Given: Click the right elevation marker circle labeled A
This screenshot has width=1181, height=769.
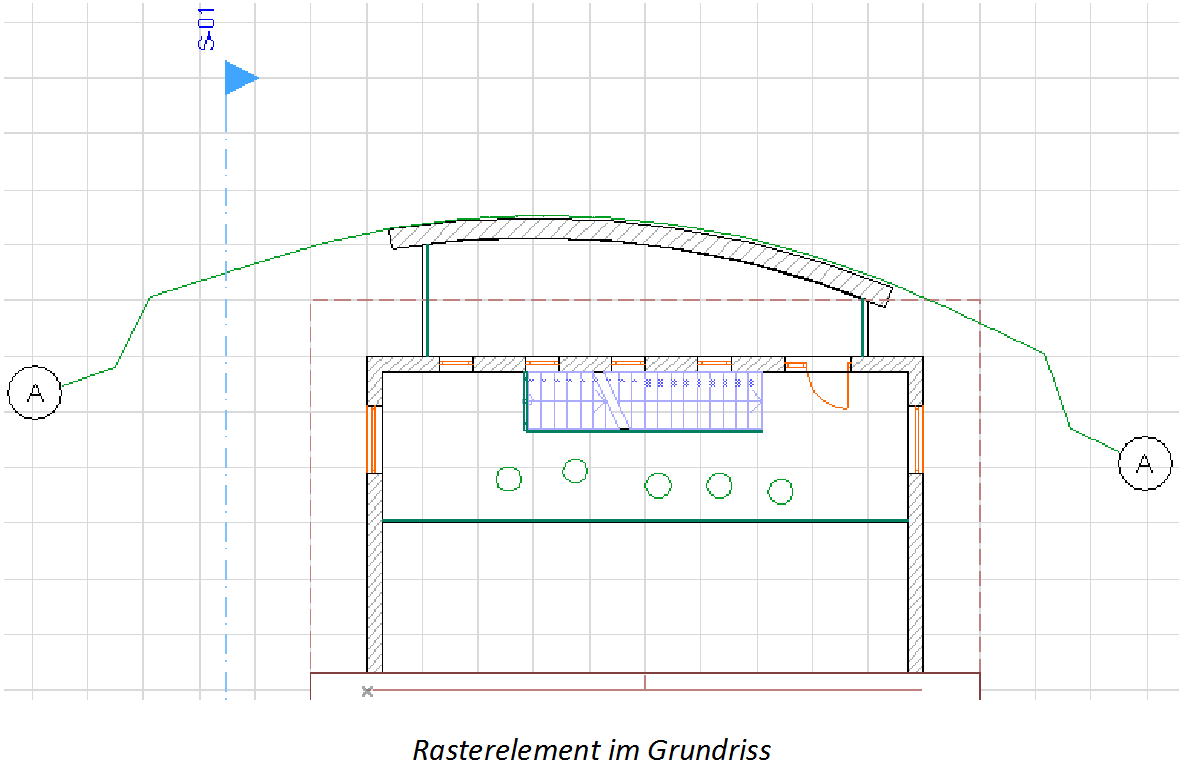Looking at the screenshot, I should pos(1145,462).
